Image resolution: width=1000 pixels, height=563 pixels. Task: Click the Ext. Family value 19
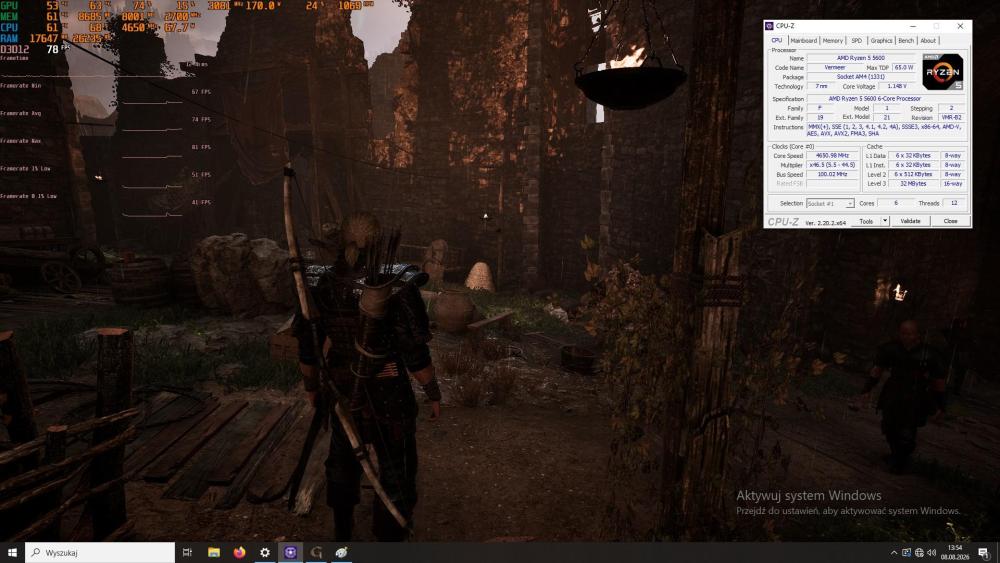821,117
